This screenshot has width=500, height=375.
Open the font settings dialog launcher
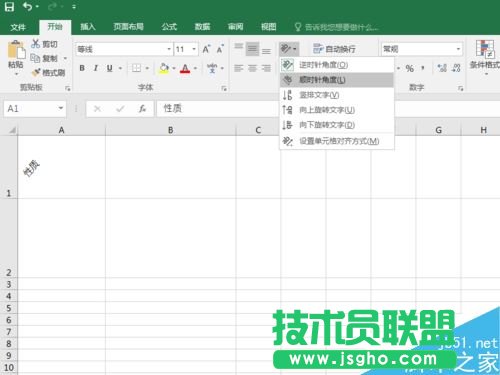tap(224, 88)
